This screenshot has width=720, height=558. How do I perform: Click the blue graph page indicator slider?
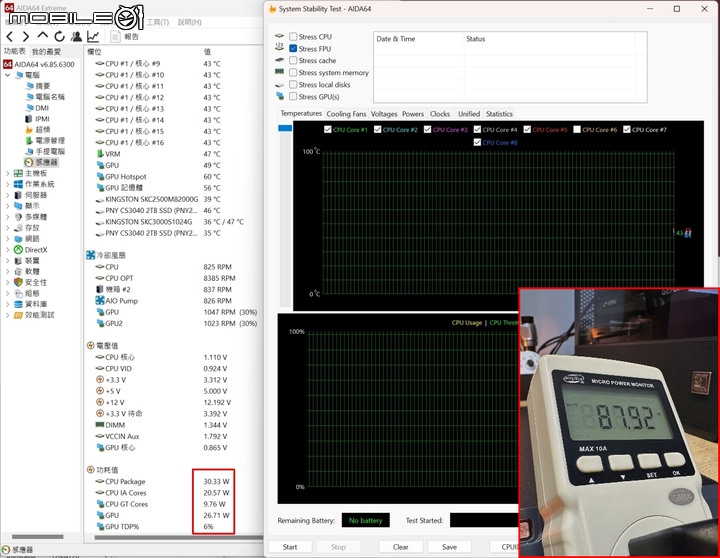coord(285,128)
